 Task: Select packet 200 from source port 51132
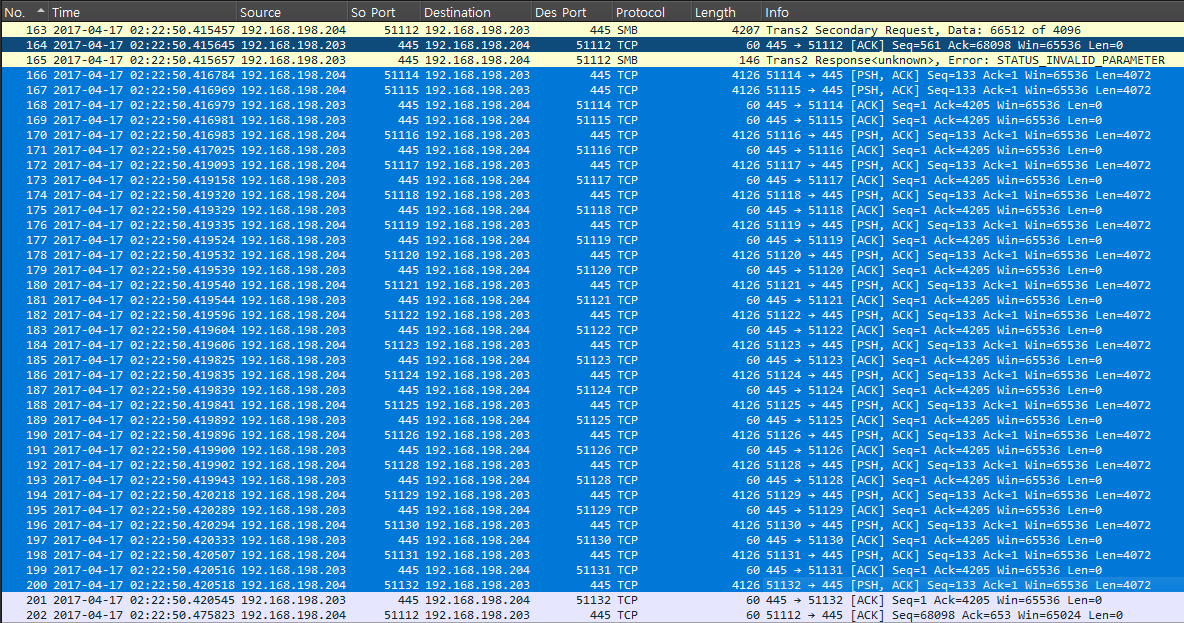click(590, 585)
